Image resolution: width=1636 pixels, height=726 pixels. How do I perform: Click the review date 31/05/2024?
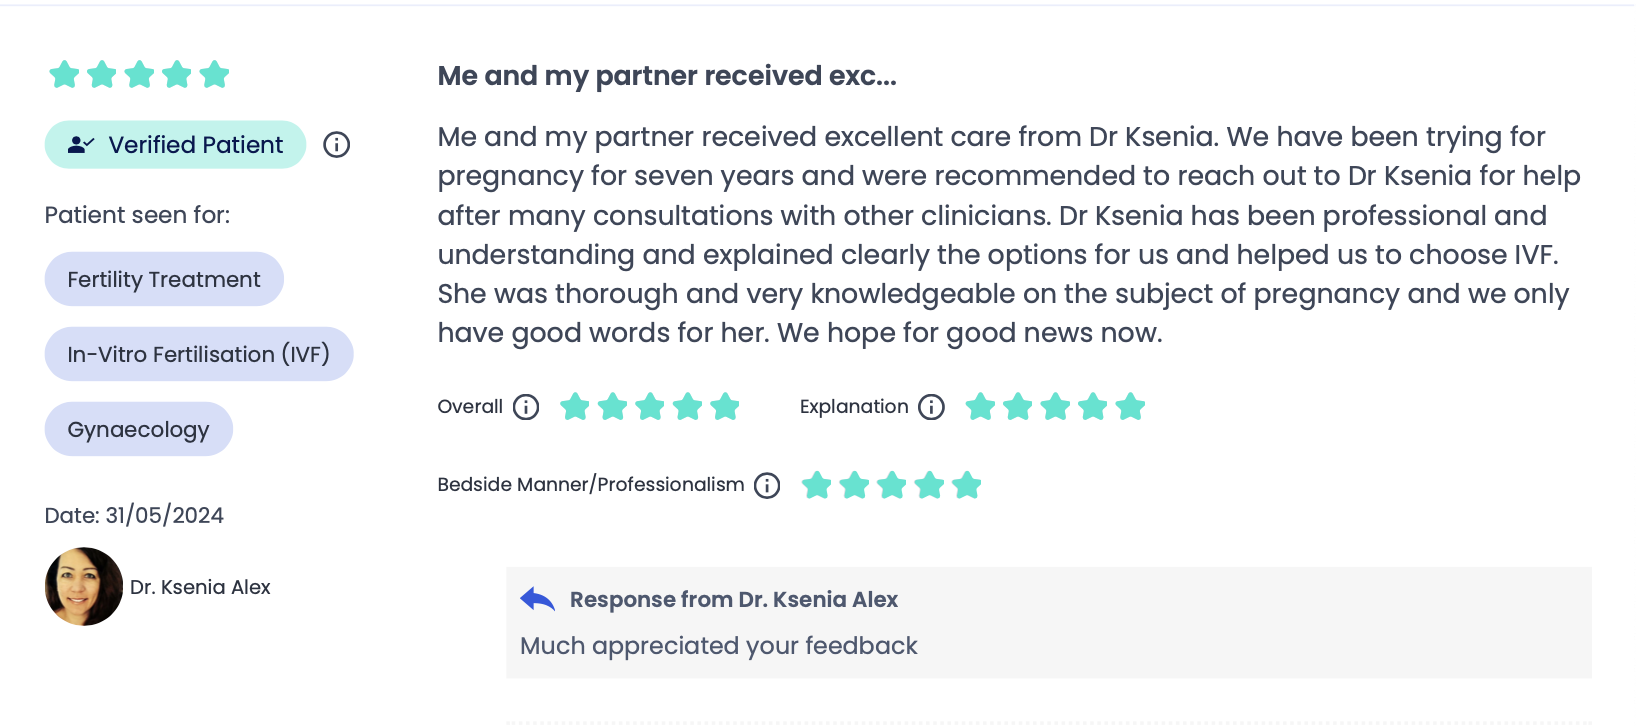pyautogui.click(x=165, y=515)
